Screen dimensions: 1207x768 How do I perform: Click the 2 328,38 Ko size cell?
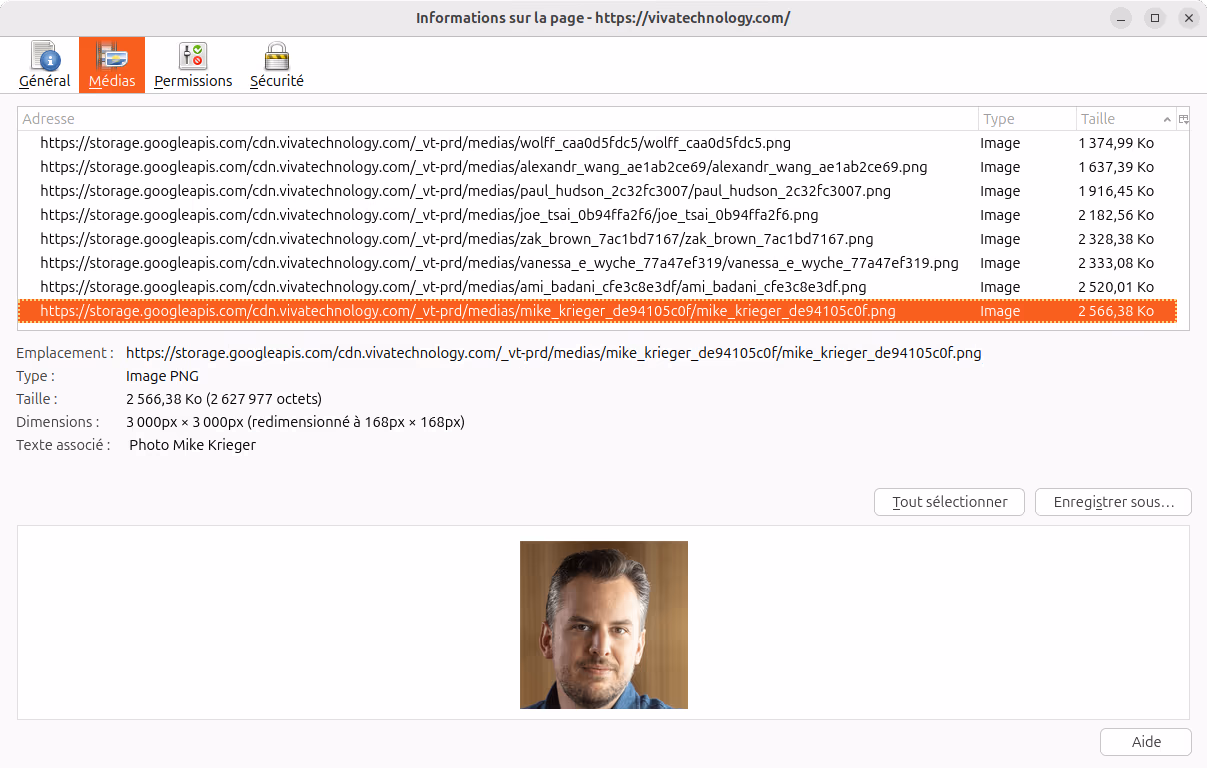click(x=1116, y=239)
